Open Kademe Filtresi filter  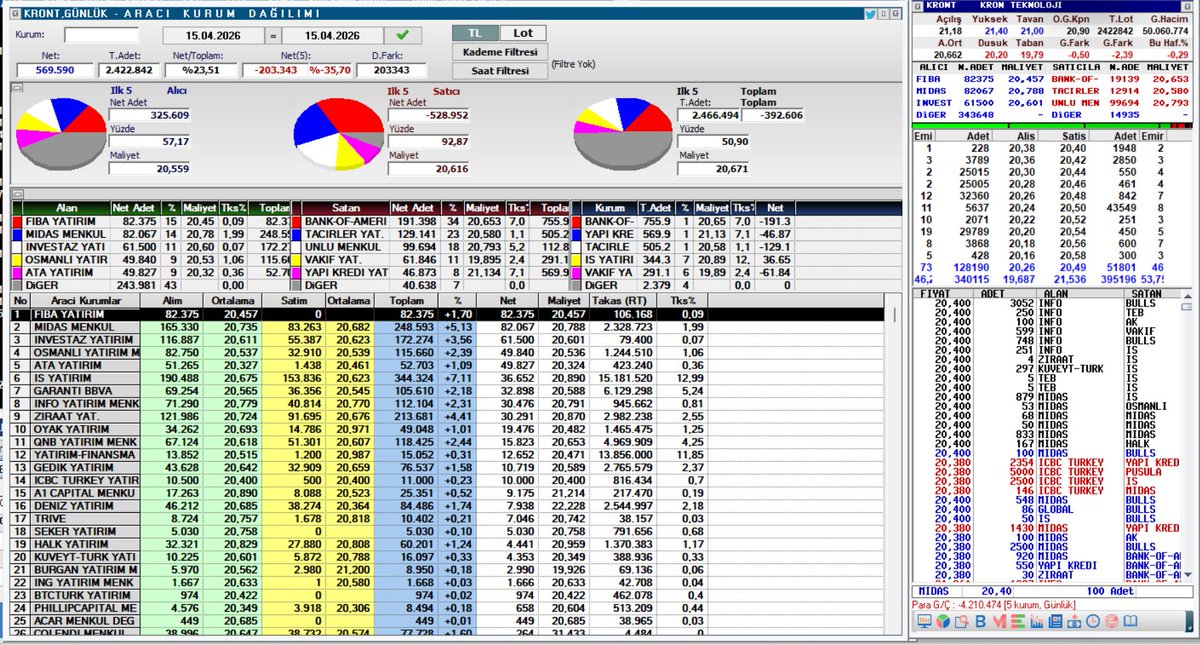point(500,52)
